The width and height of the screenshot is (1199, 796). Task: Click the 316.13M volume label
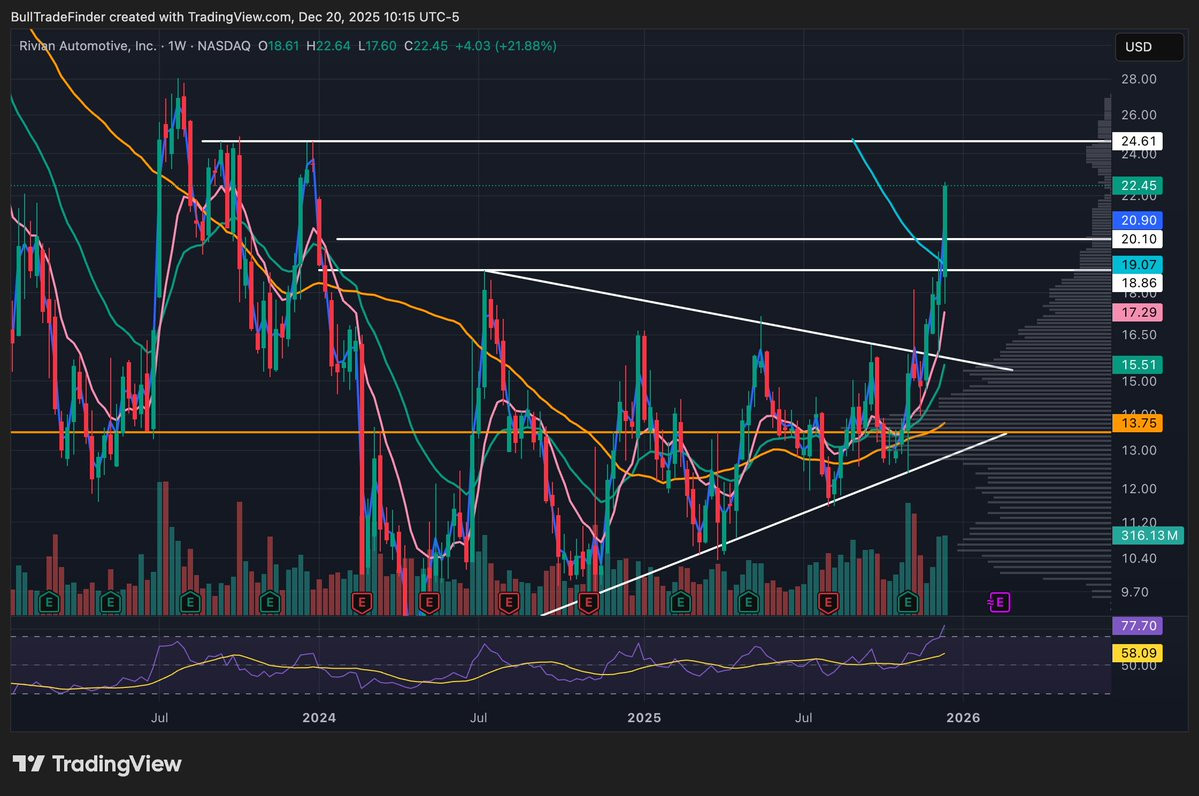(1148, 535)
